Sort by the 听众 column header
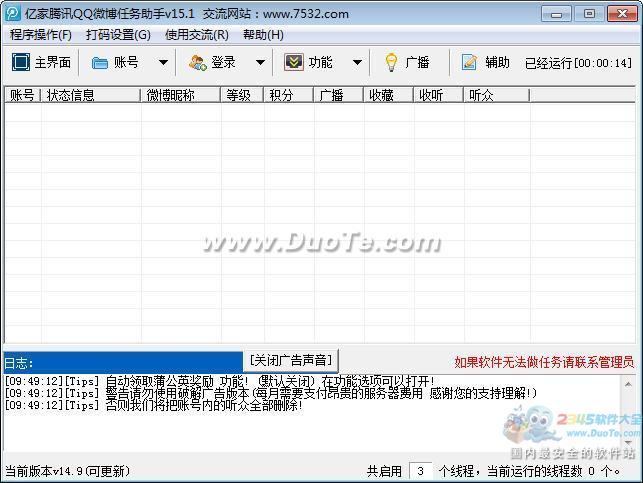This screenshot has width=643, height=483. (497, 95)
